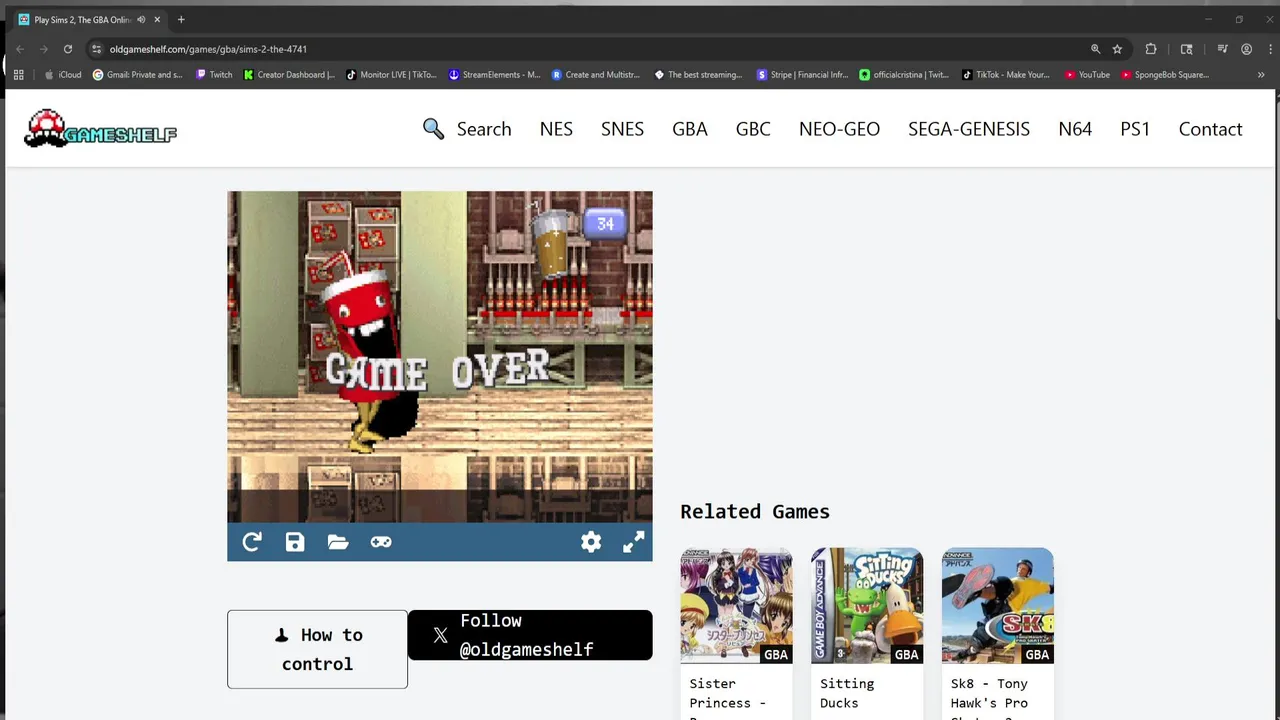Open Monitor LIVE TikTok bookmark

[392, 75]
